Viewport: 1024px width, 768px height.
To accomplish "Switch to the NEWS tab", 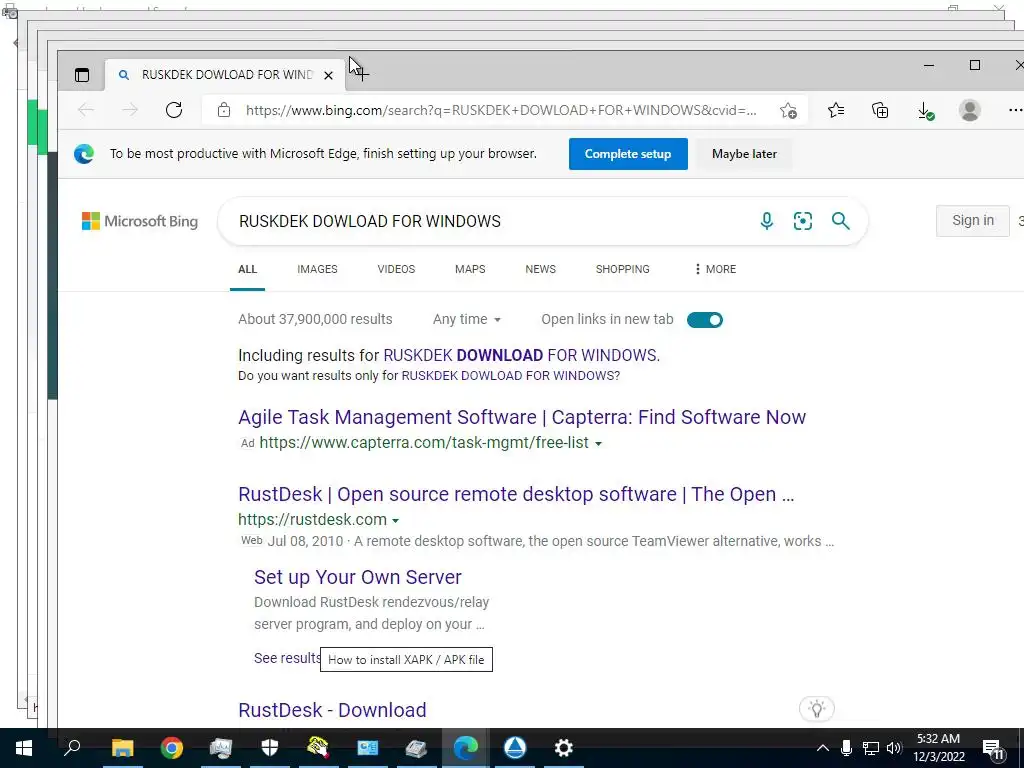I will (541, 269).
